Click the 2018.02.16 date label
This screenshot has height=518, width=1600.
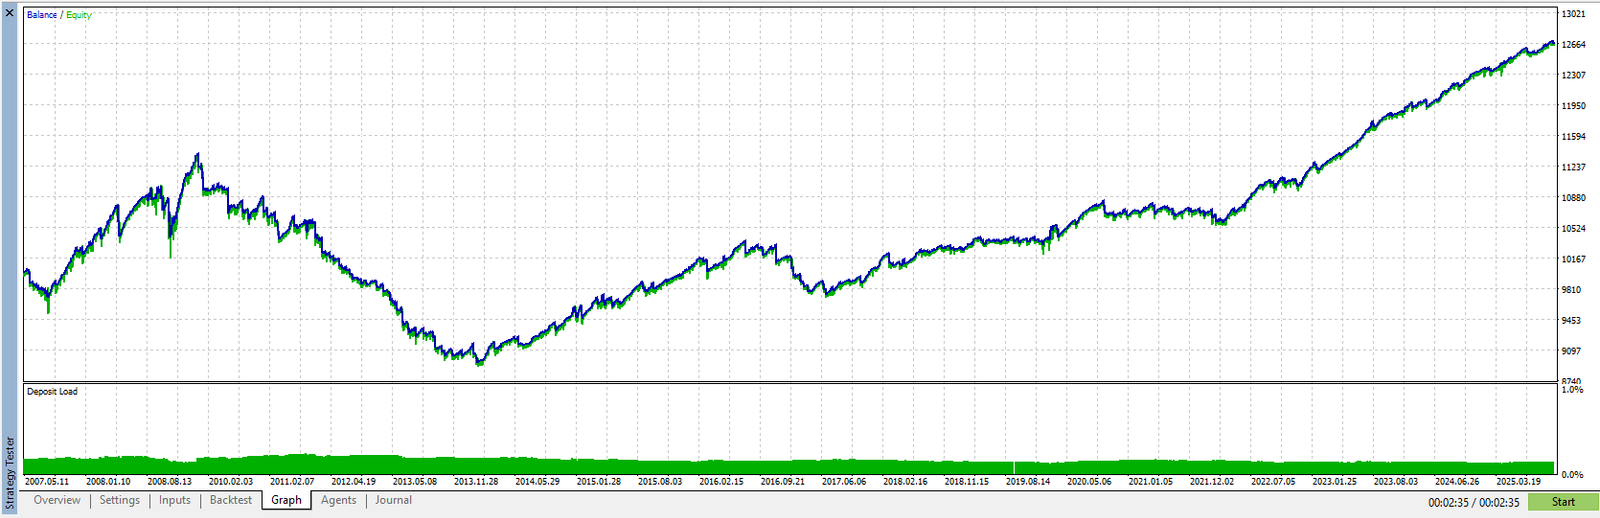[905, 481]
